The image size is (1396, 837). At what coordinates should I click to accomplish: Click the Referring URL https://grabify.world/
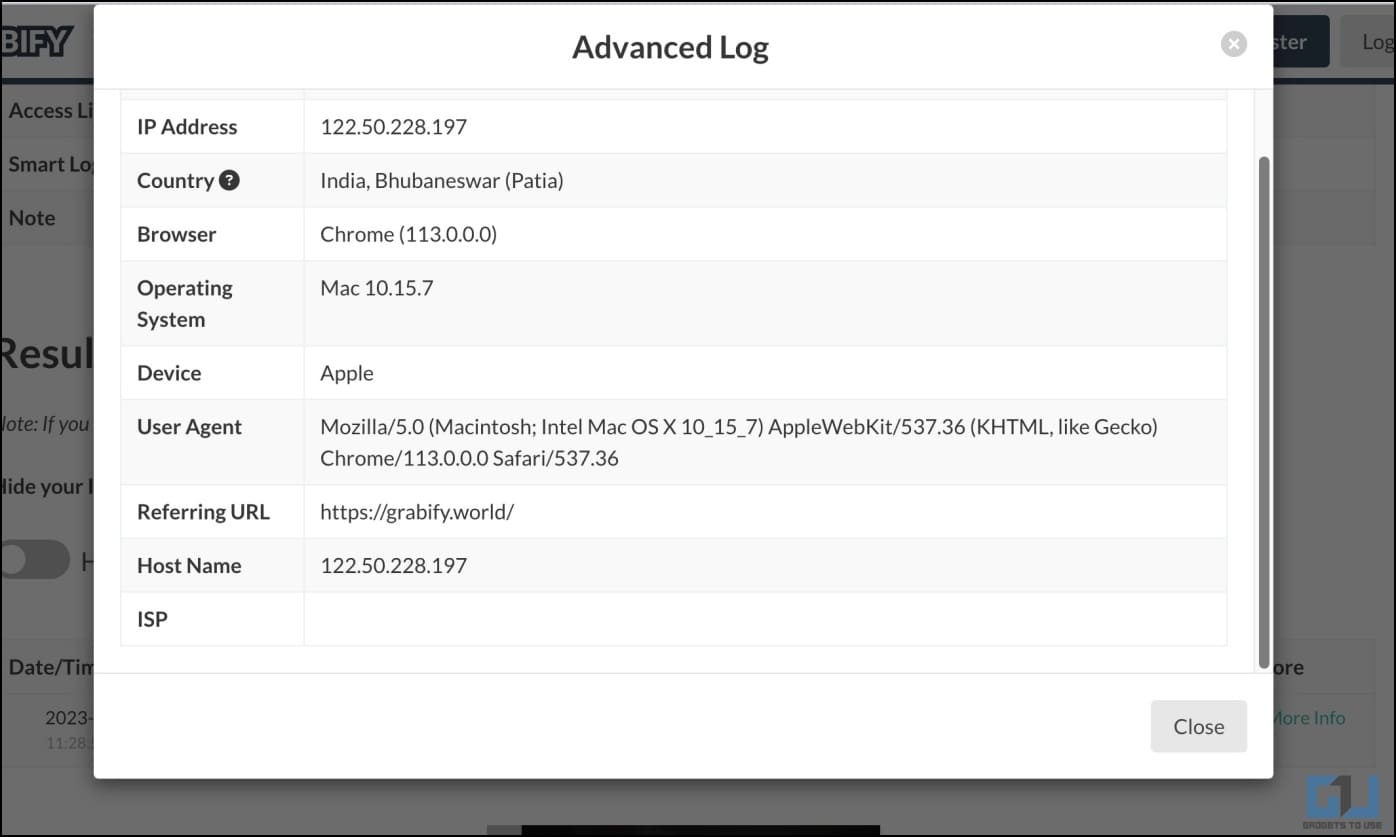(417, 512)
